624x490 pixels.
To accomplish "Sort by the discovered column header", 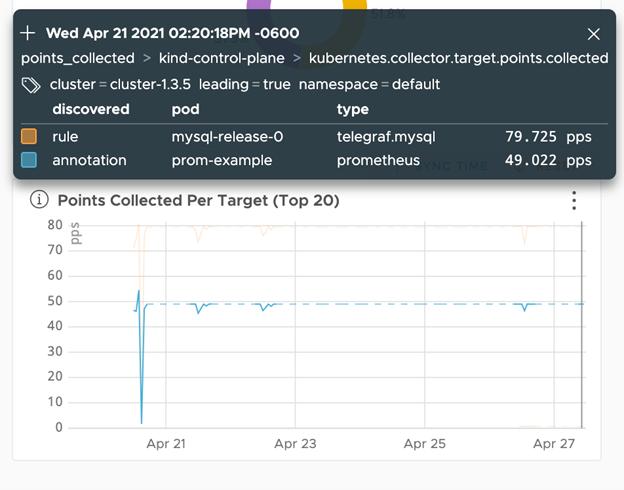I will tap(91, 109).
